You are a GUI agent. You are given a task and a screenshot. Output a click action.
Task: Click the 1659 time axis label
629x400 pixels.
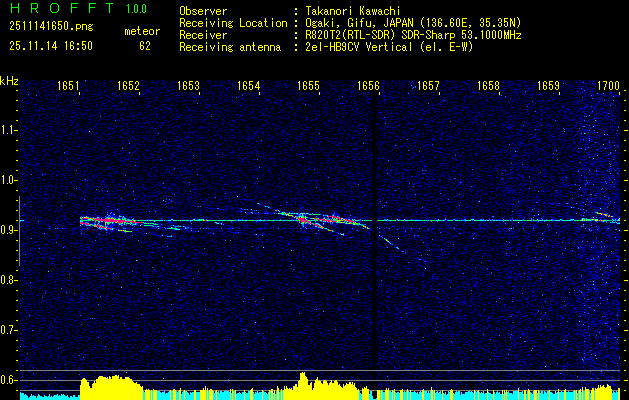(548, 86)
